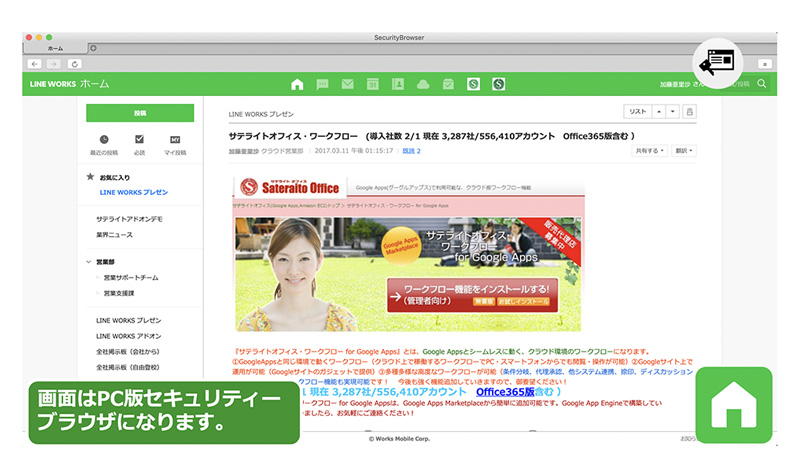Click the search magnifier in header

(x=762, y=84)
